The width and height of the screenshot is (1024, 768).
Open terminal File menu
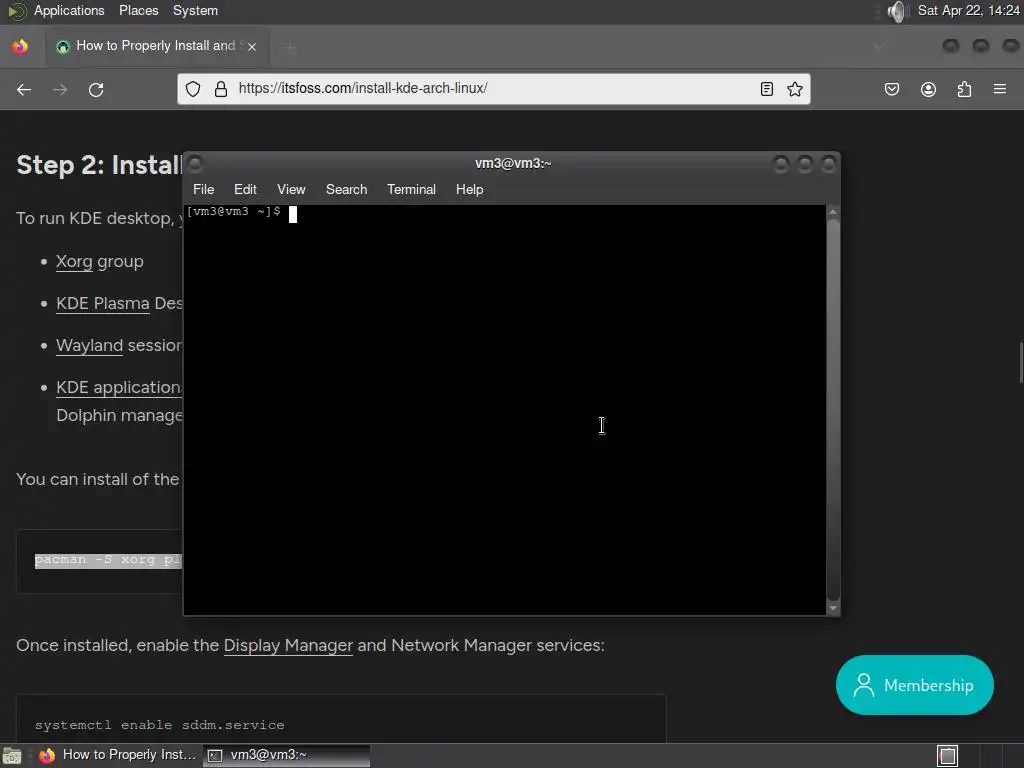[x=203, y=189]
